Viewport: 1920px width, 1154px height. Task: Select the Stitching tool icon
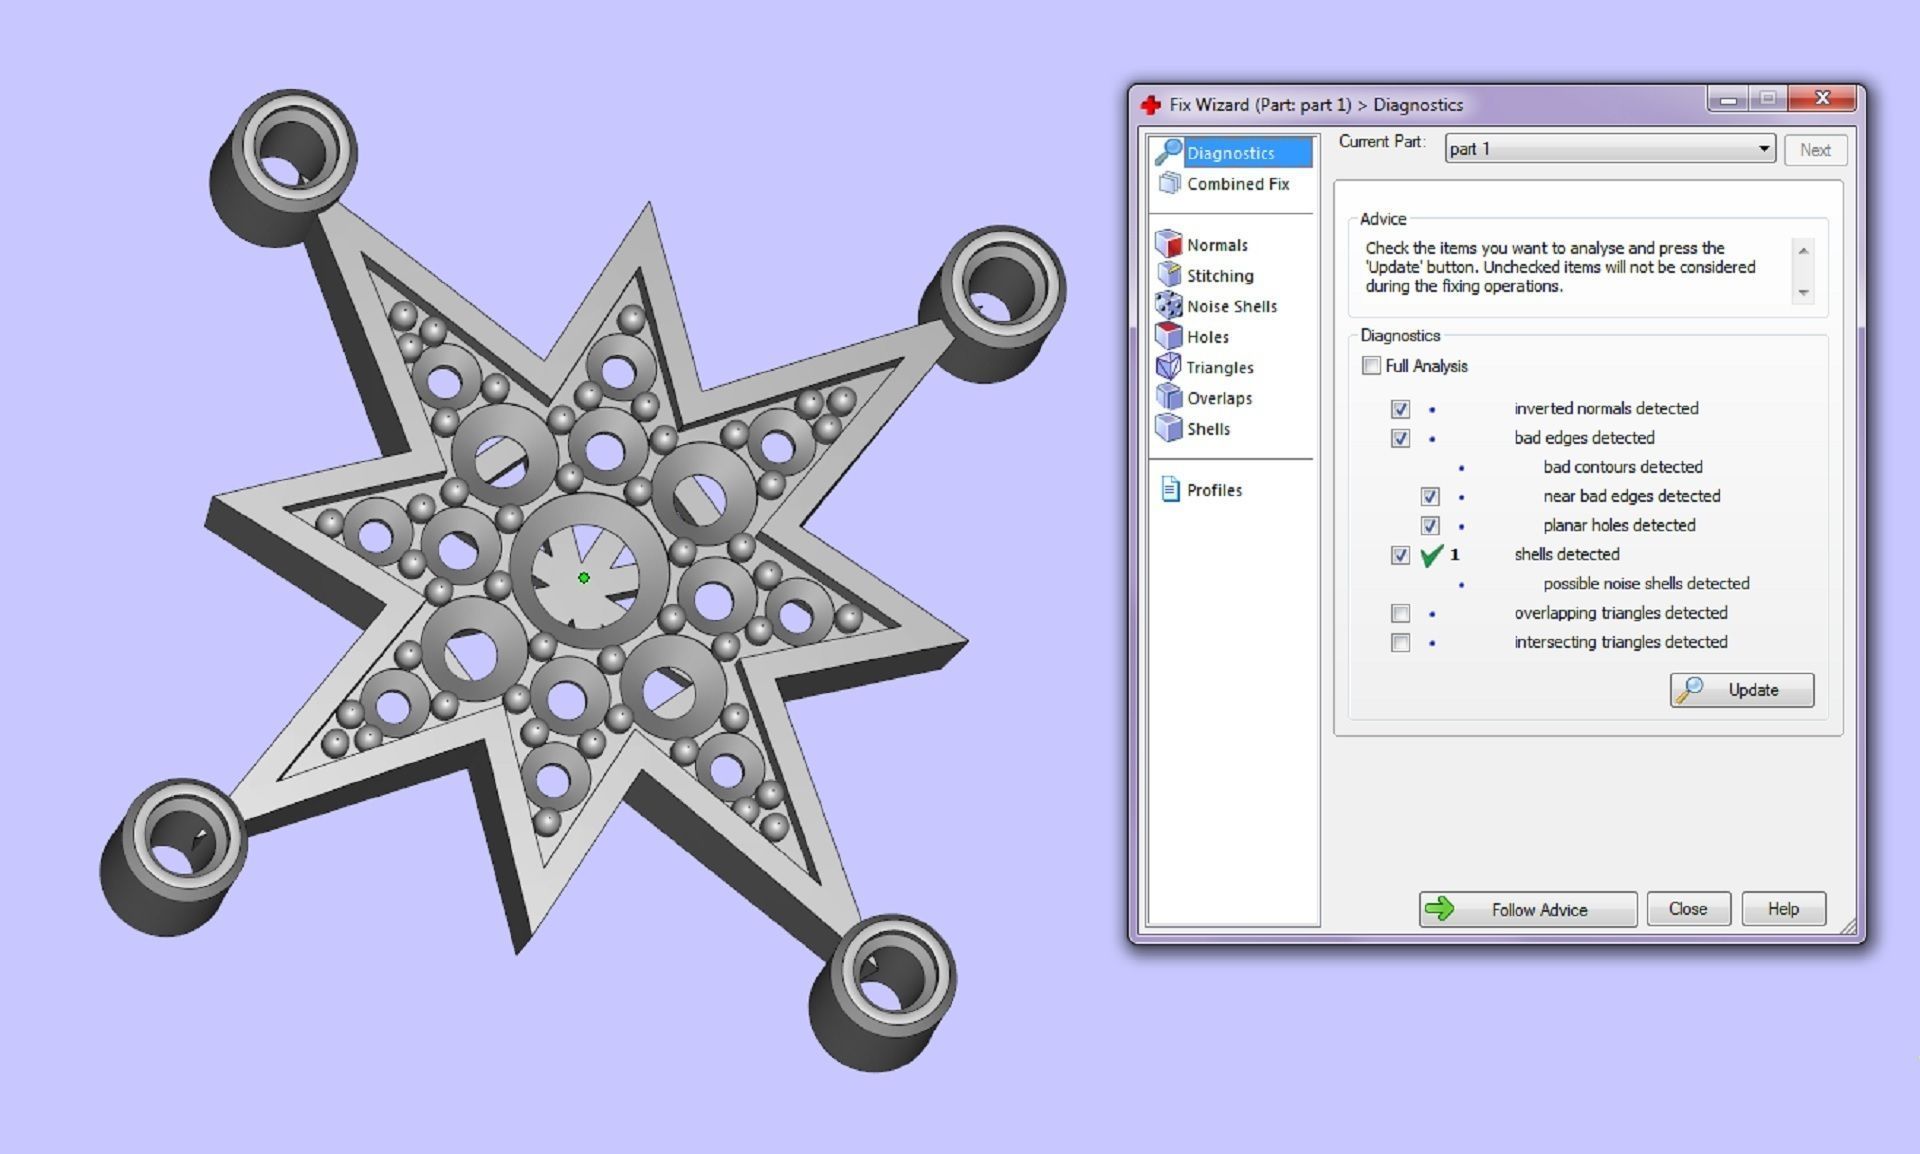click(x=1168, y=275)
